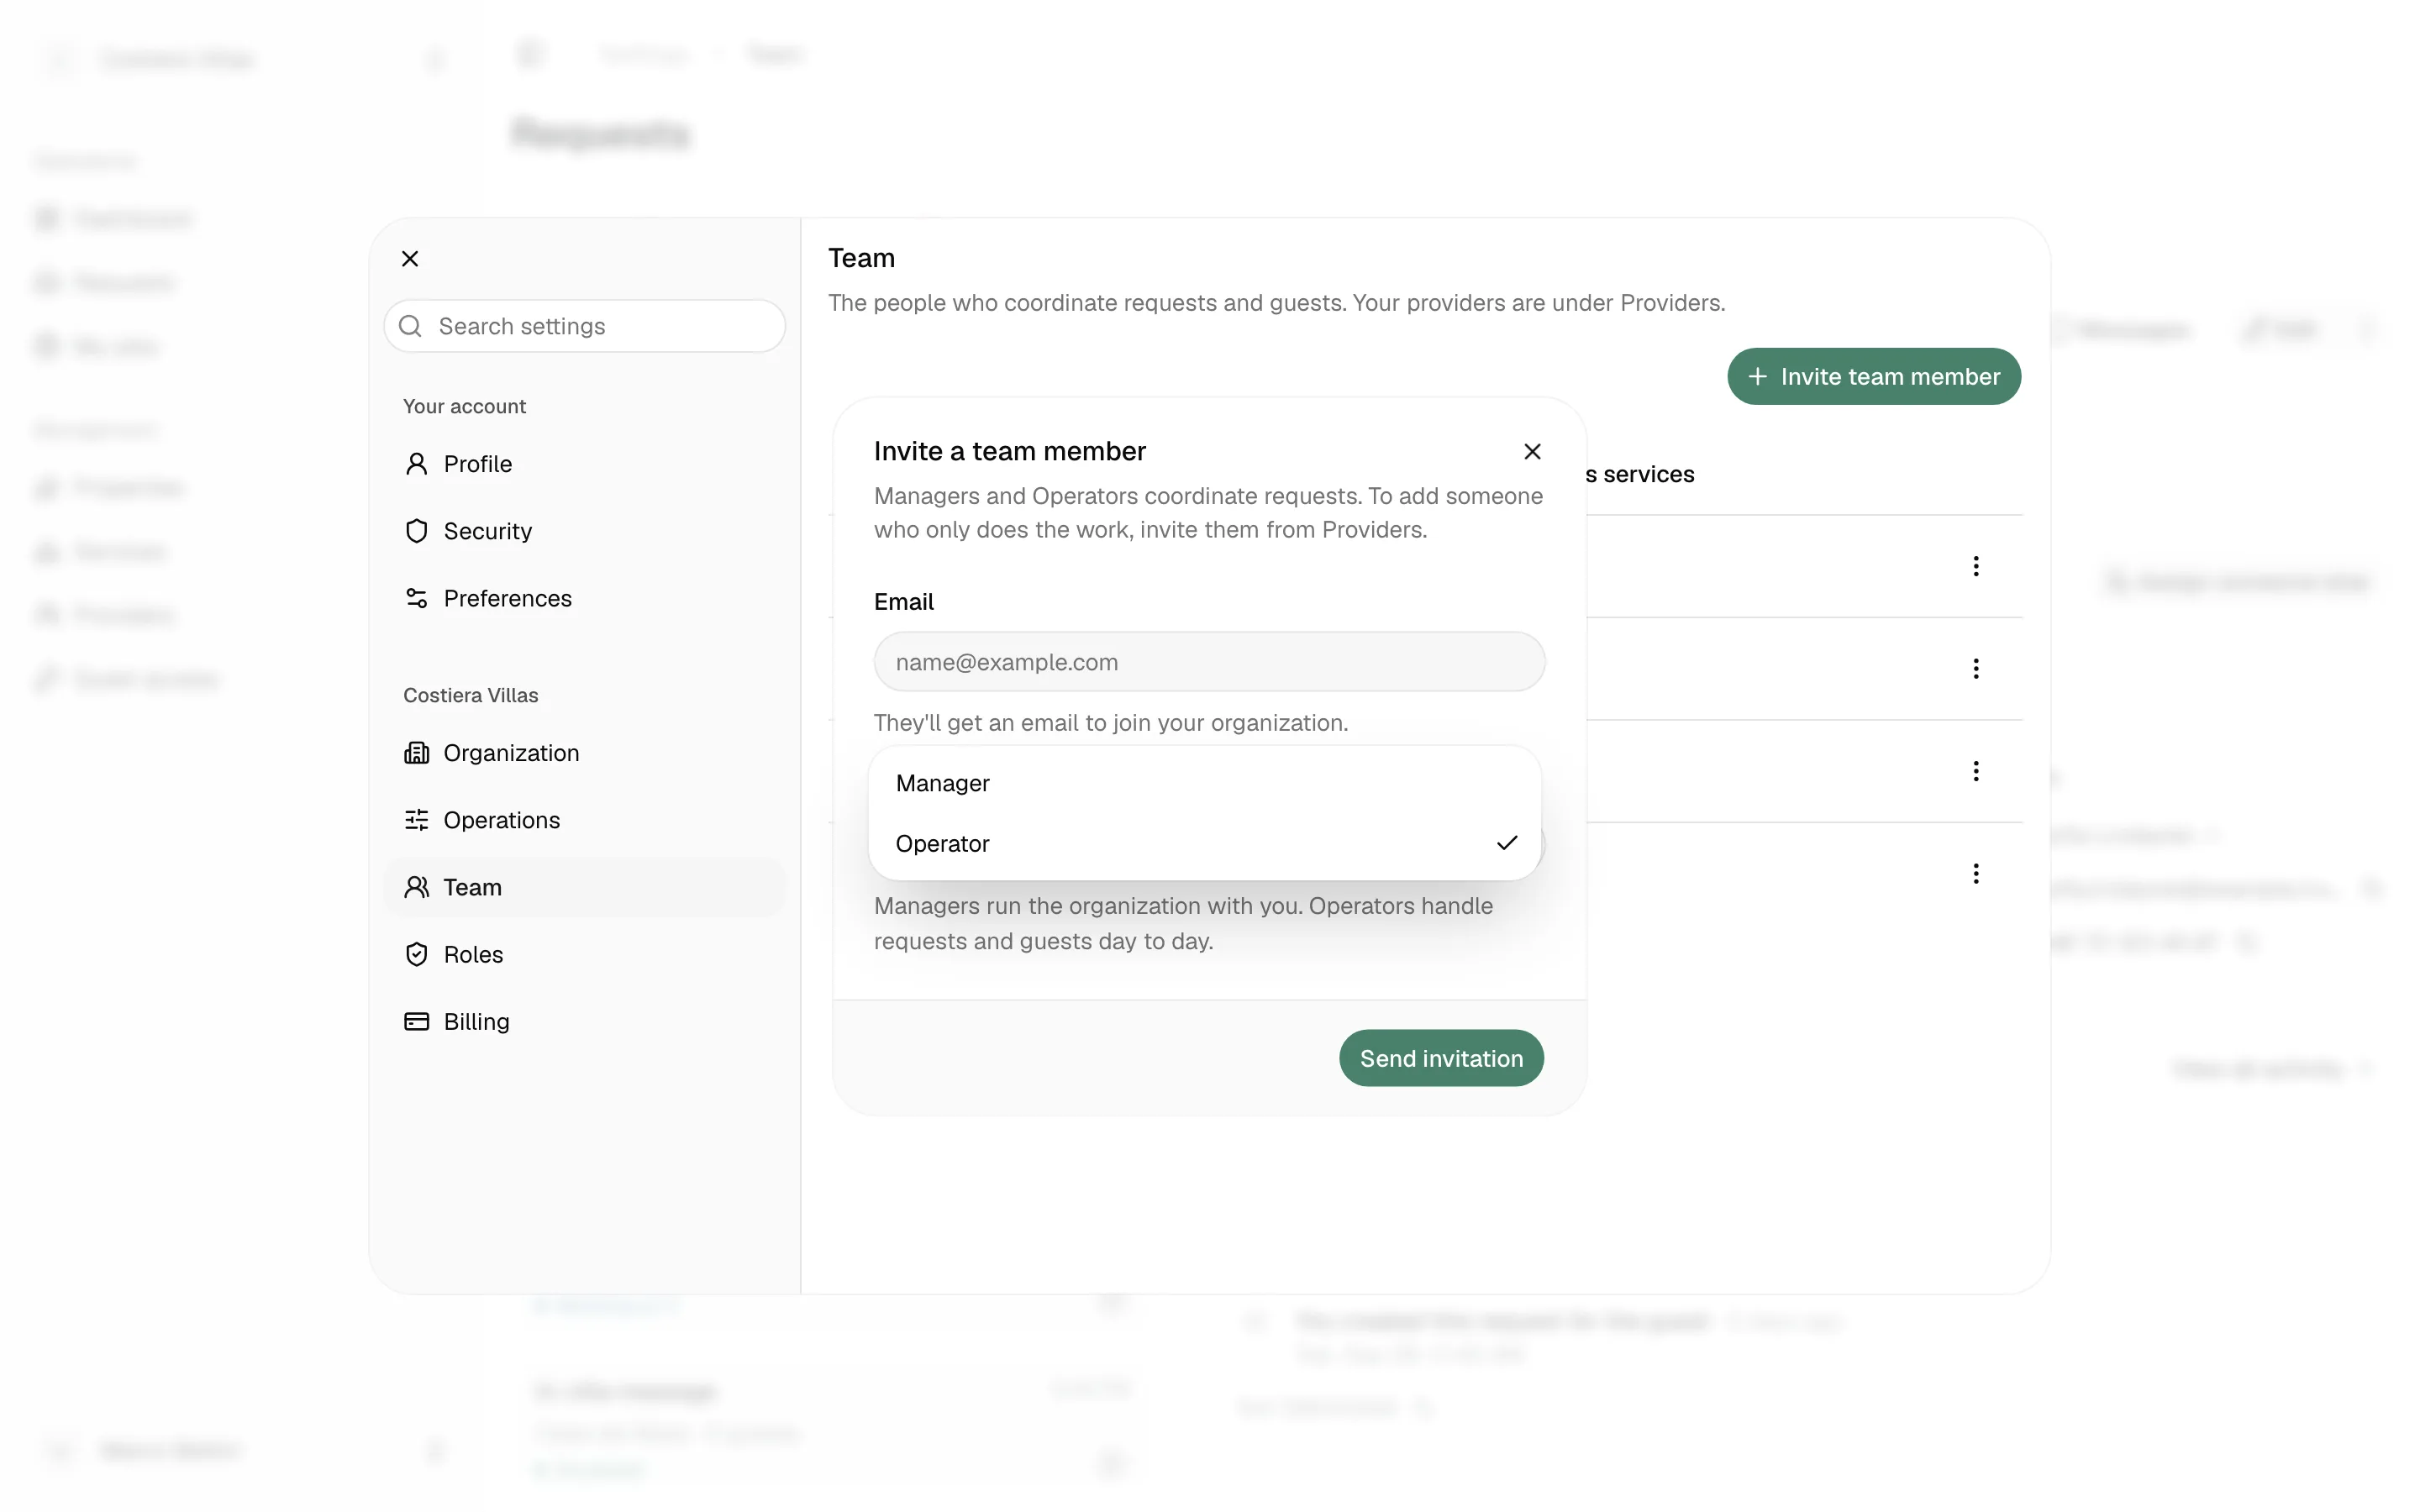Image resolution: width=2420 pixels, height=1512 pixels.
Task: Close the settings panel with X icon
Action: pos(410,259)
